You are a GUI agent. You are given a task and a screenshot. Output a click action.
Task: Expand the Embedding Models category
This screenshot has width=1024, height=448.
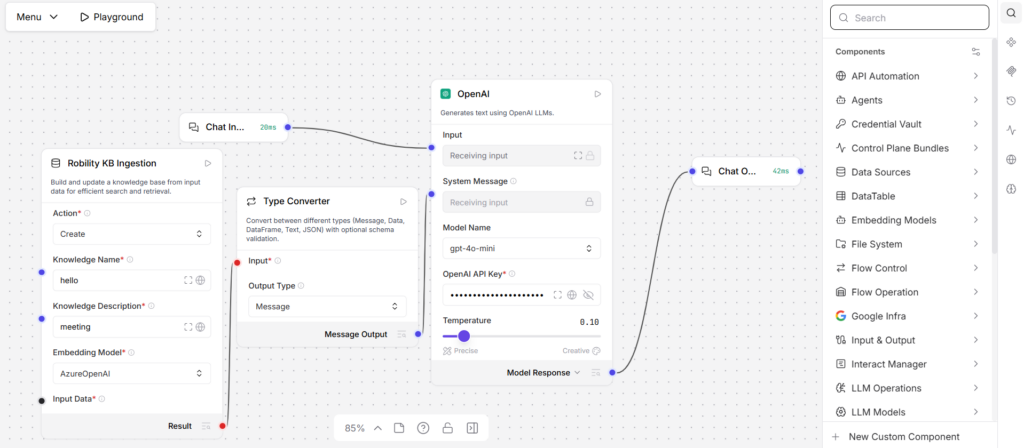[908, 220]
